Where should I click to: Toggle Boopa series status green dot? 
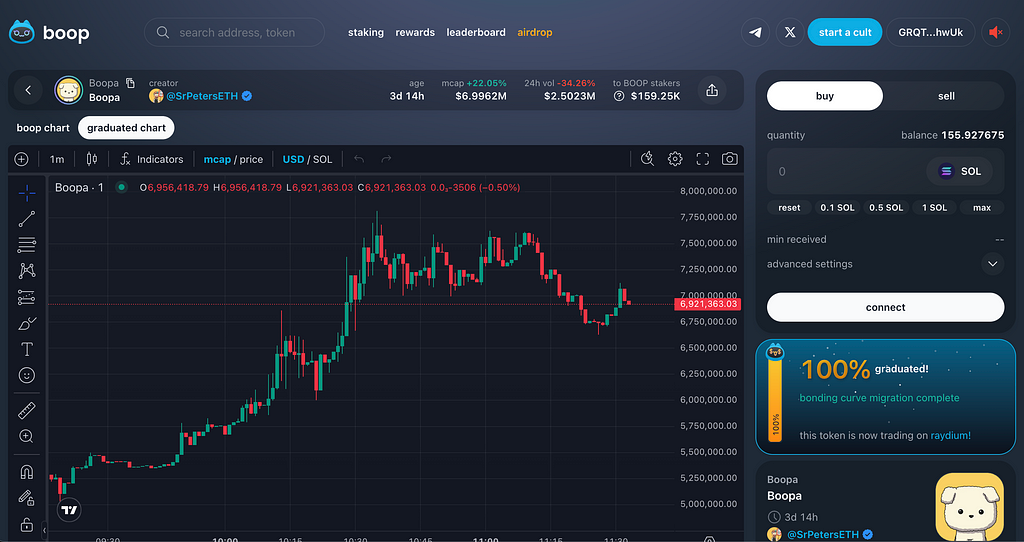tap(121, 187)
